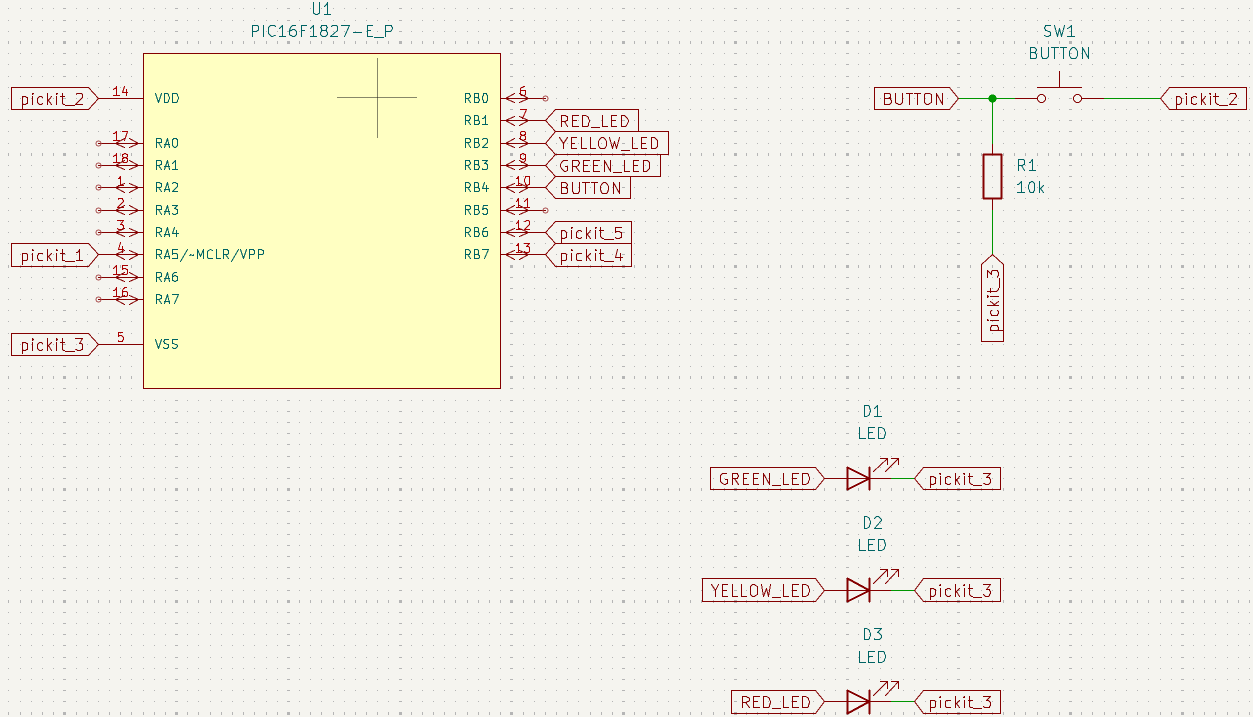The image size is (1253, 717).
Task: Select RED_LED label on RB1 pin
Action: pyautogui.click(x=593, y=121)
